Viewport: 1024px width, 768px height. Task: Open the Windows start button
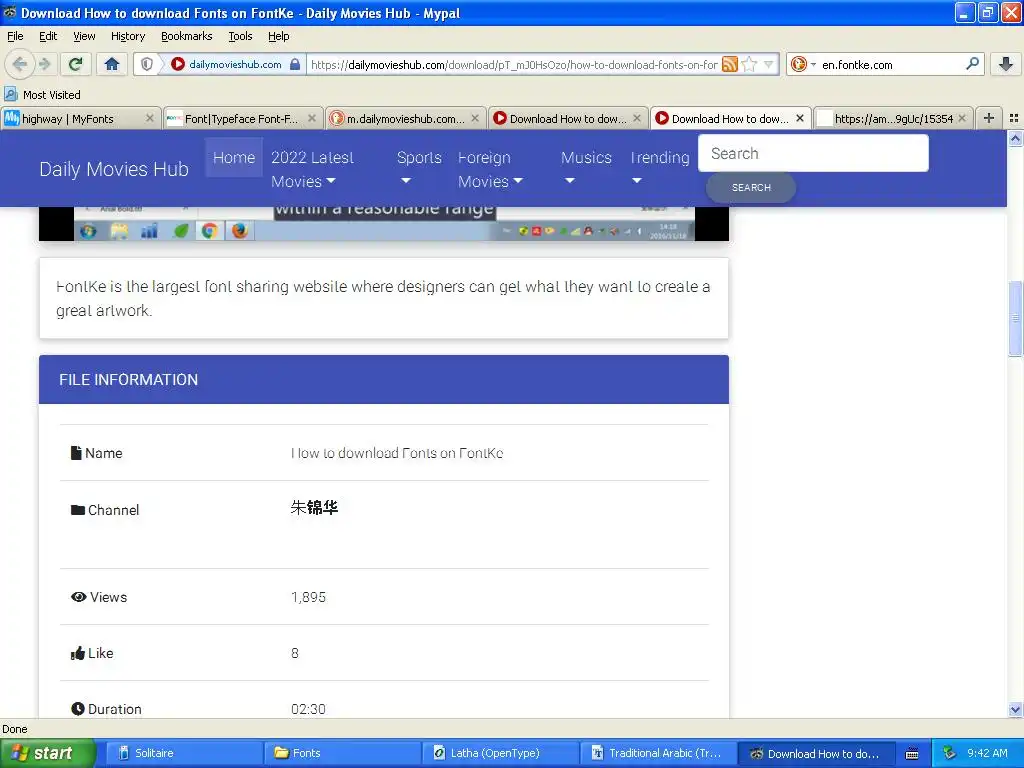[48, 753]
